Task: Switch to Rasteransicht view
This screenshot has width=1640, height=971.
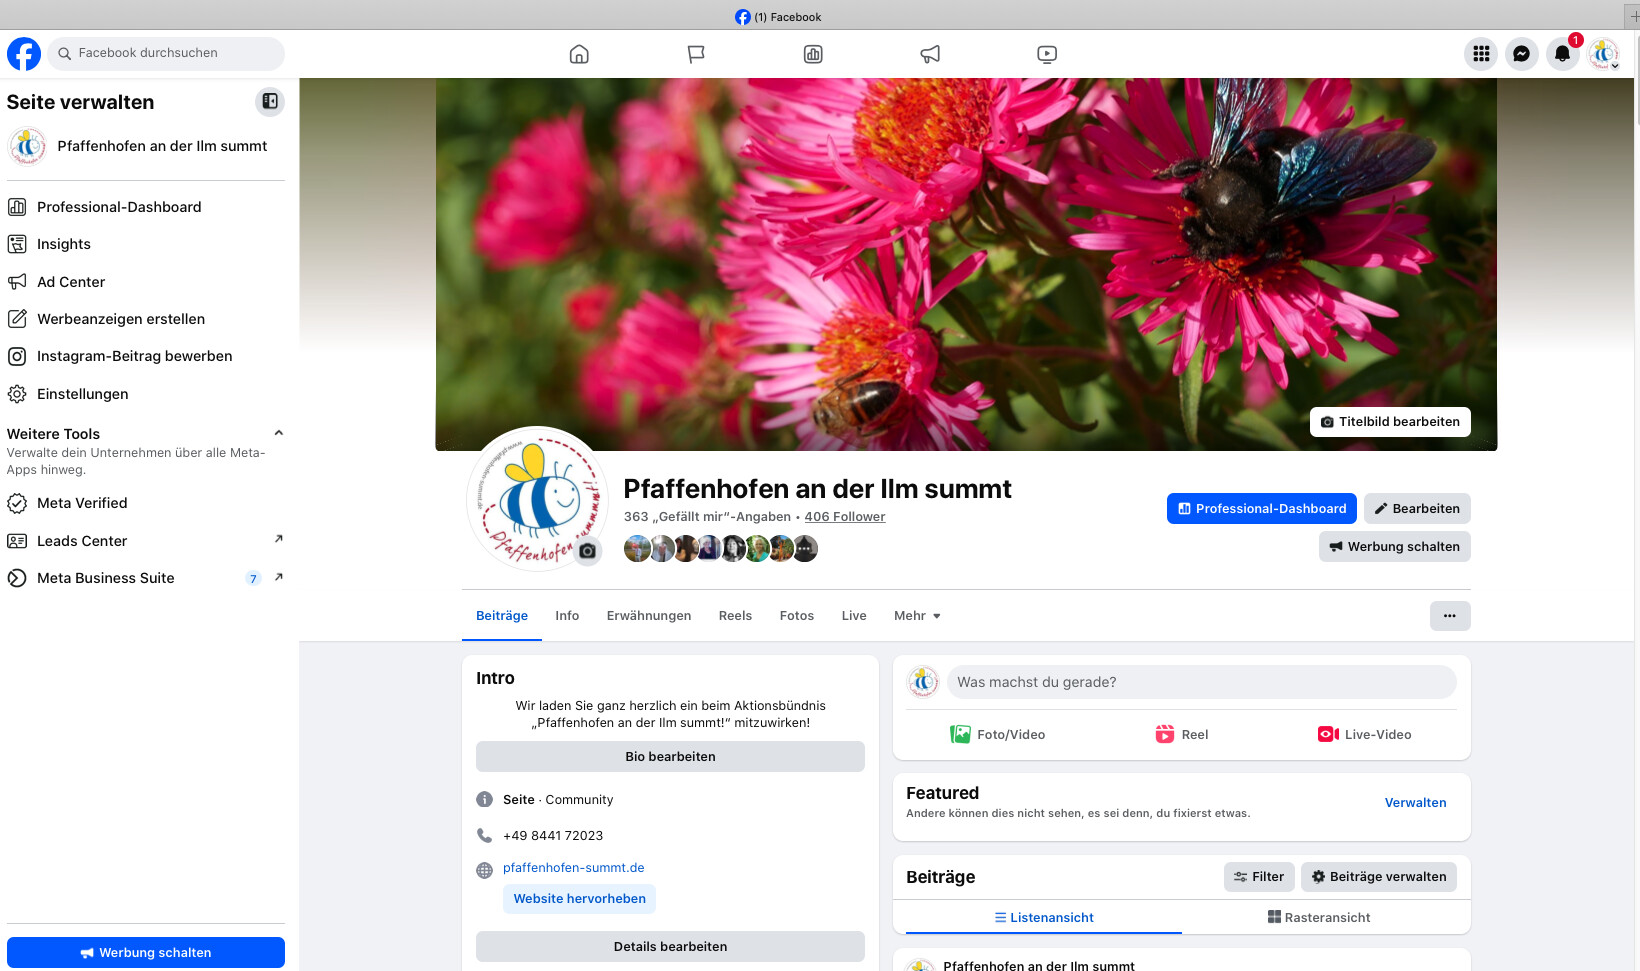Action: click(1318, 917)
